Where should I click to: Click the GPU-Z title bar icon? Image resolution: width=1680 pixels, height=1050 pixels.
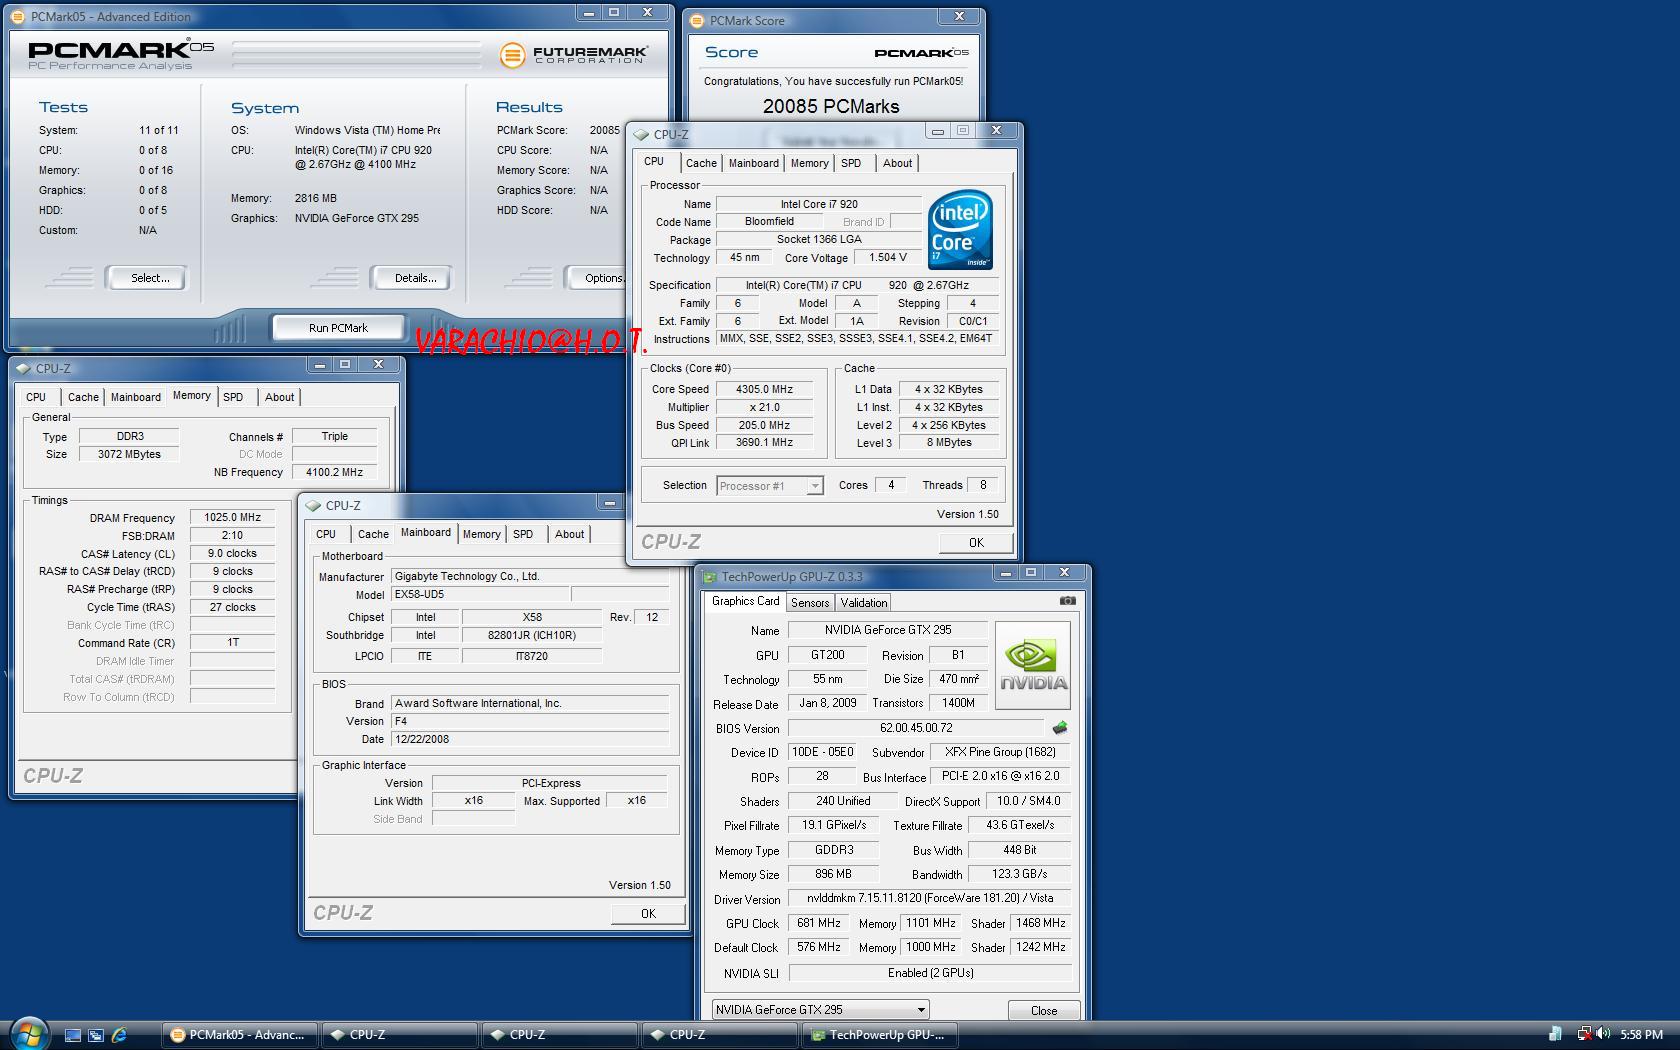709,577
